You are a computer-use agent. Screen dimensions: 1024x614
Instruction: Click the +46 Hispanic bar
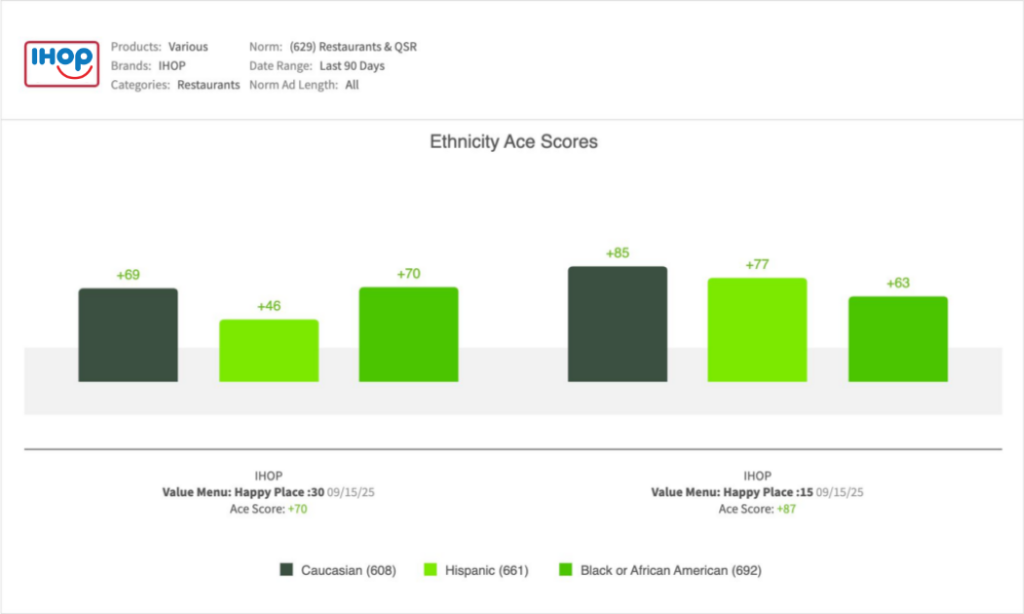[x=268, y=350]
